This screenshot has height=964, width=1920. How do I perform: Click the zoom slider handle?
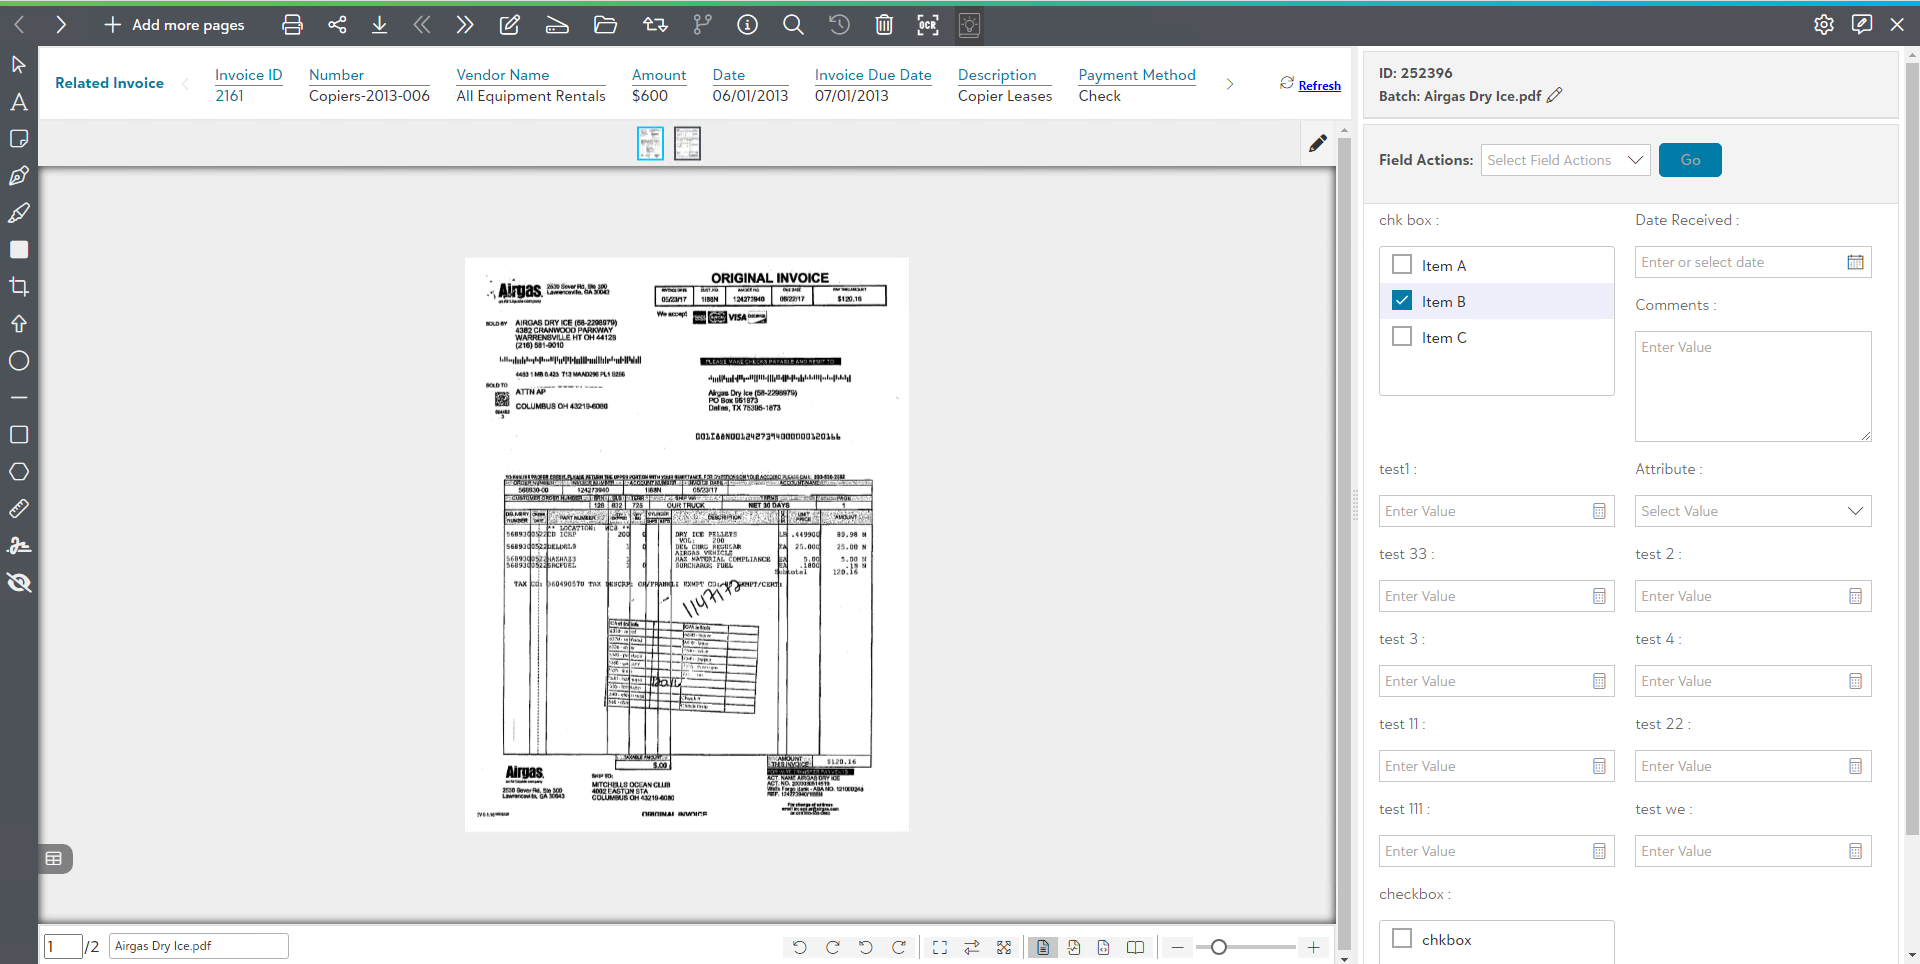(x=1218, y=947)
